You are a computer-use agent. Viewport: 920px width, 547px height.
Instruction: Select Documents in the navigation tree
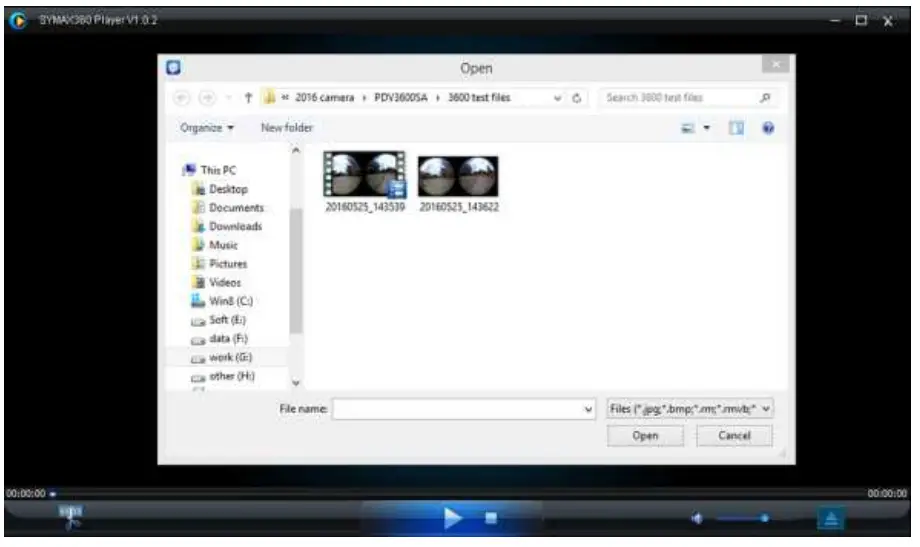click(236, 208)
